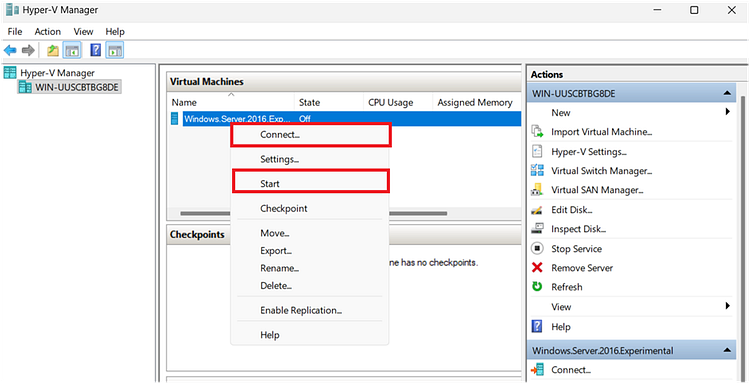This screenshot has width=750, height=384.
Task: Click the Back arrow in the toolbar
Action: (x=10, y=50)
